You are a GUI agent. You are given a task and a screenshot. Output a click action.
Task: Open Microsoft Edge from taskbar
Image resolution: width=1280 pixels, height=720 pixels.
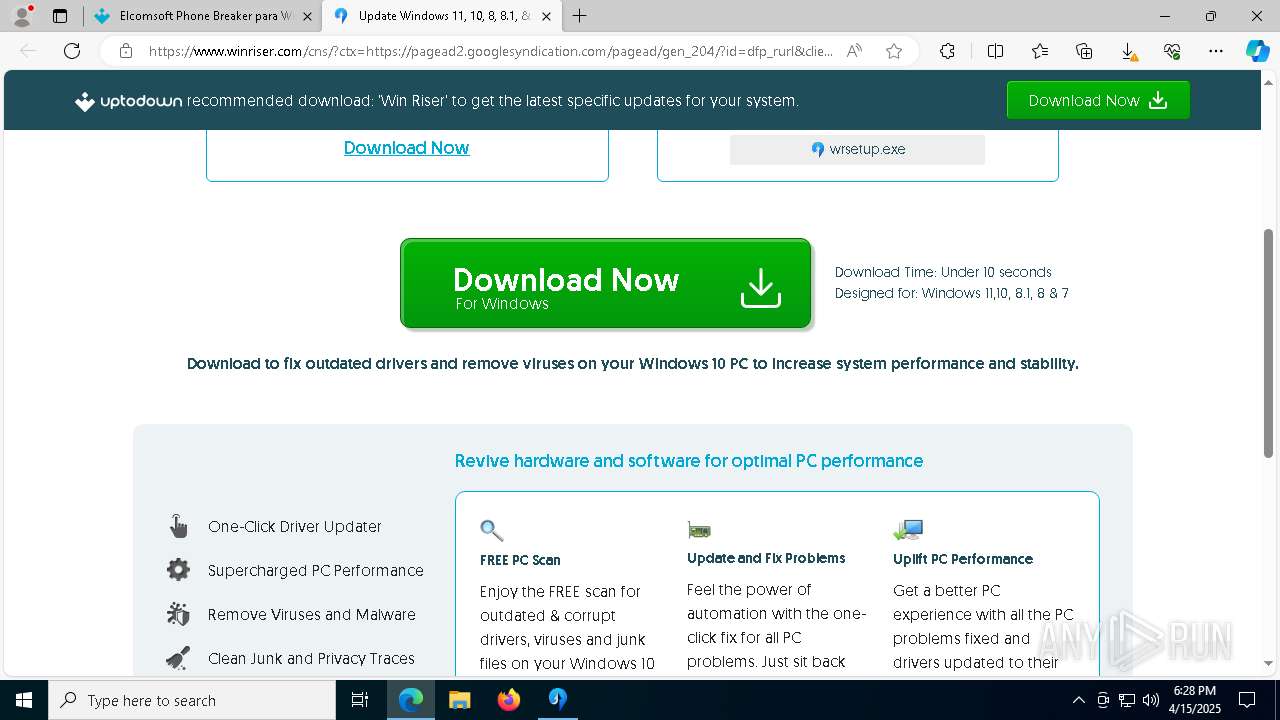pos(411,700)
